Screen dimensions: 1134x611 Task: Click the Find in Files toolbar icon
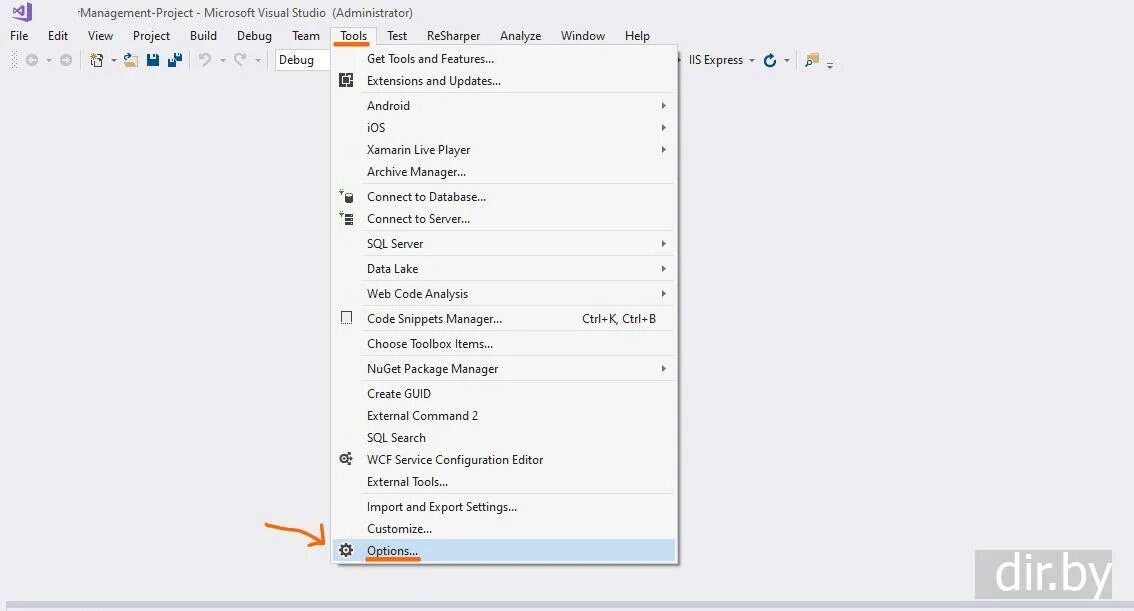tap(812, 60)
